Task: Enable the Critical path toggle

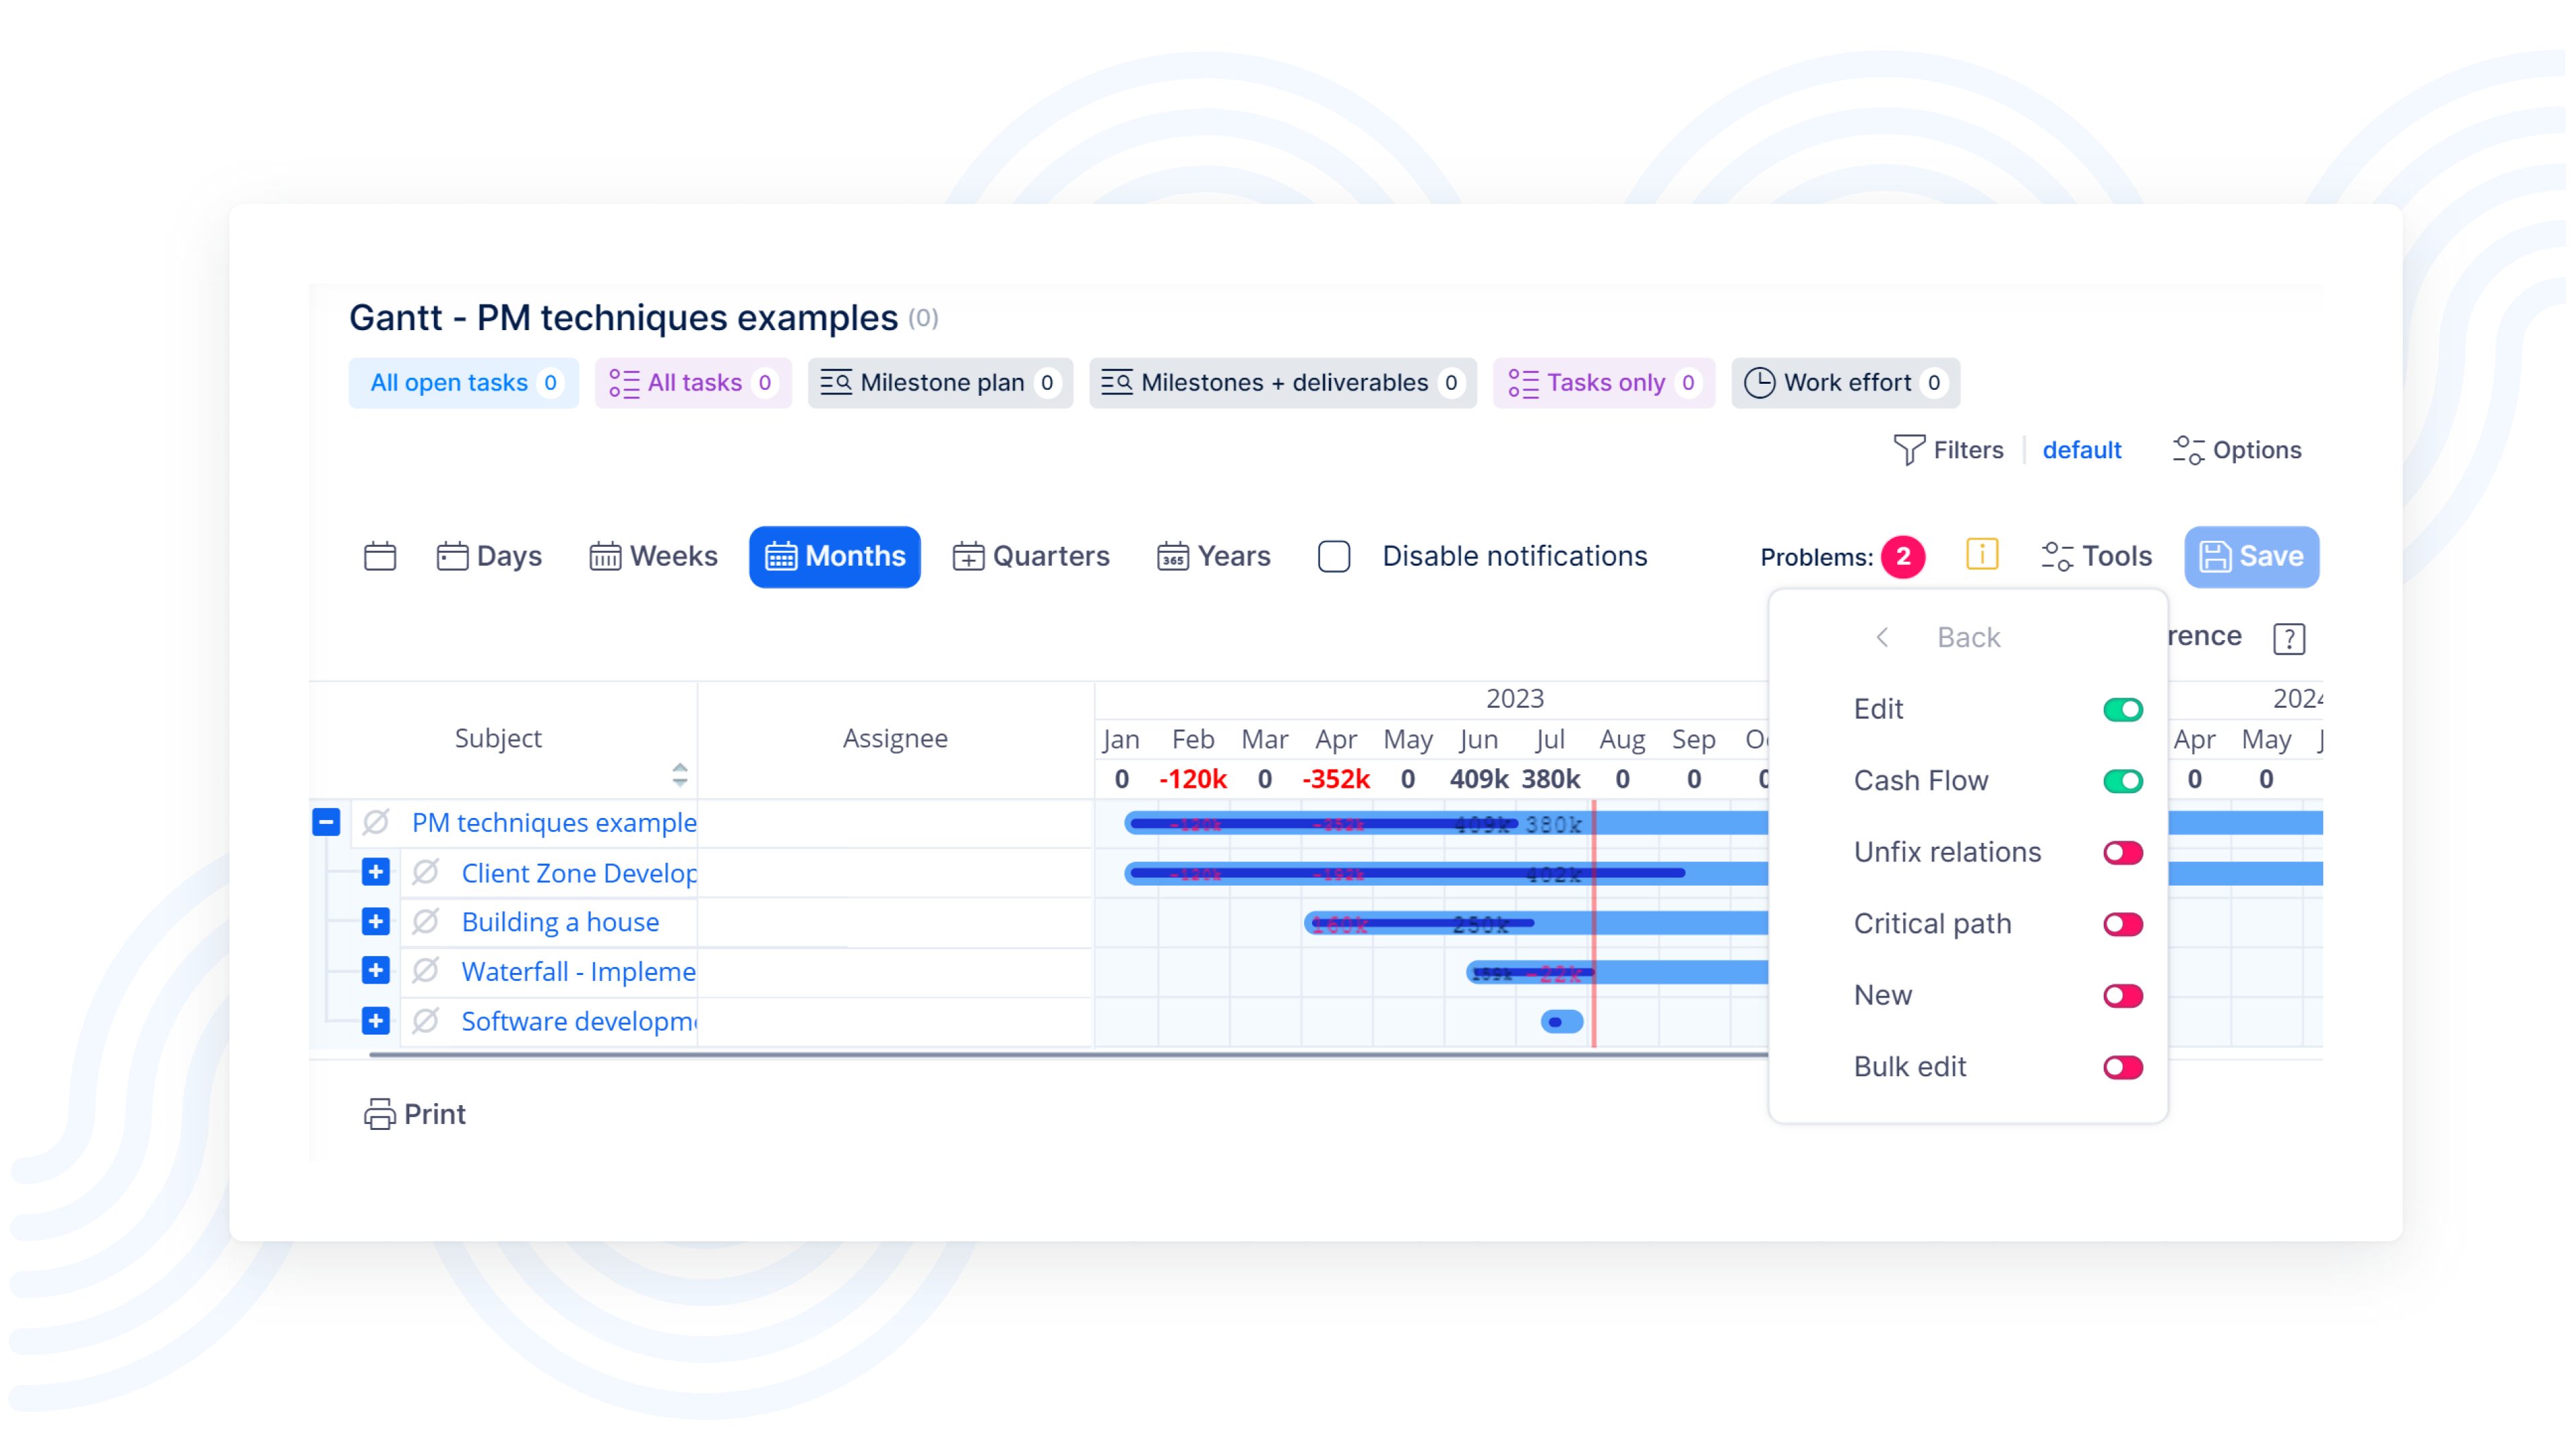Action: point(2122,924)
